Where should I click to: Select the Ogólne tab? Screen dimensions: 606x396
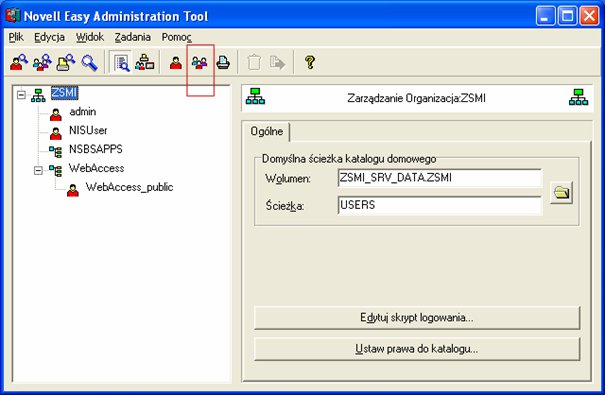[x=267, y=131]
